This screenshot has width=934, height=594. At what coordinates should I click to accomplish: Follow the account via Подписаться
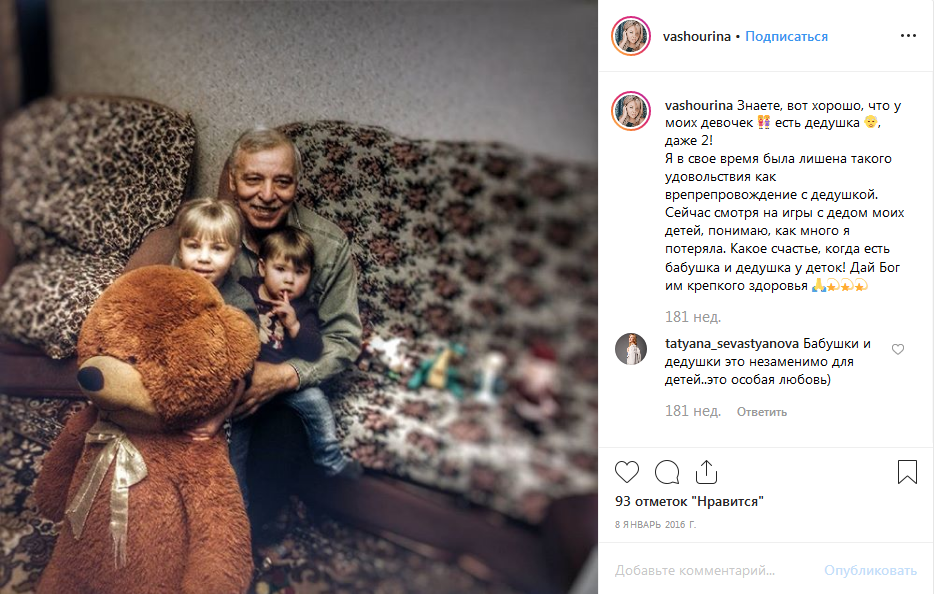786,36
